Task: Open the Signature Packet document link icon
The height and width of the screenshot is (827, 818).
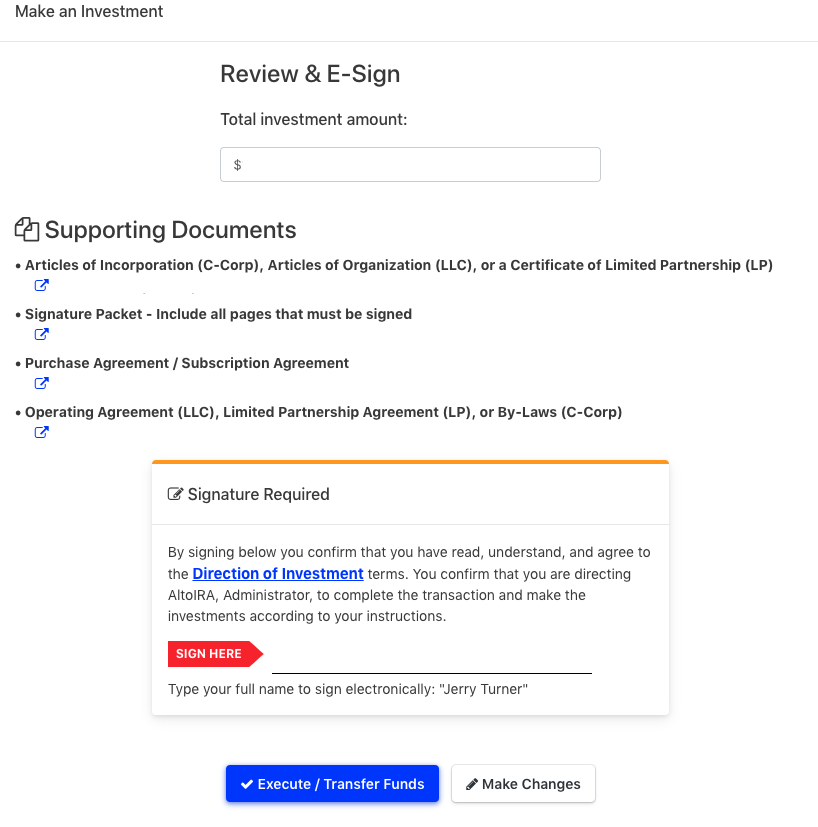Action: tap(42, 334)
